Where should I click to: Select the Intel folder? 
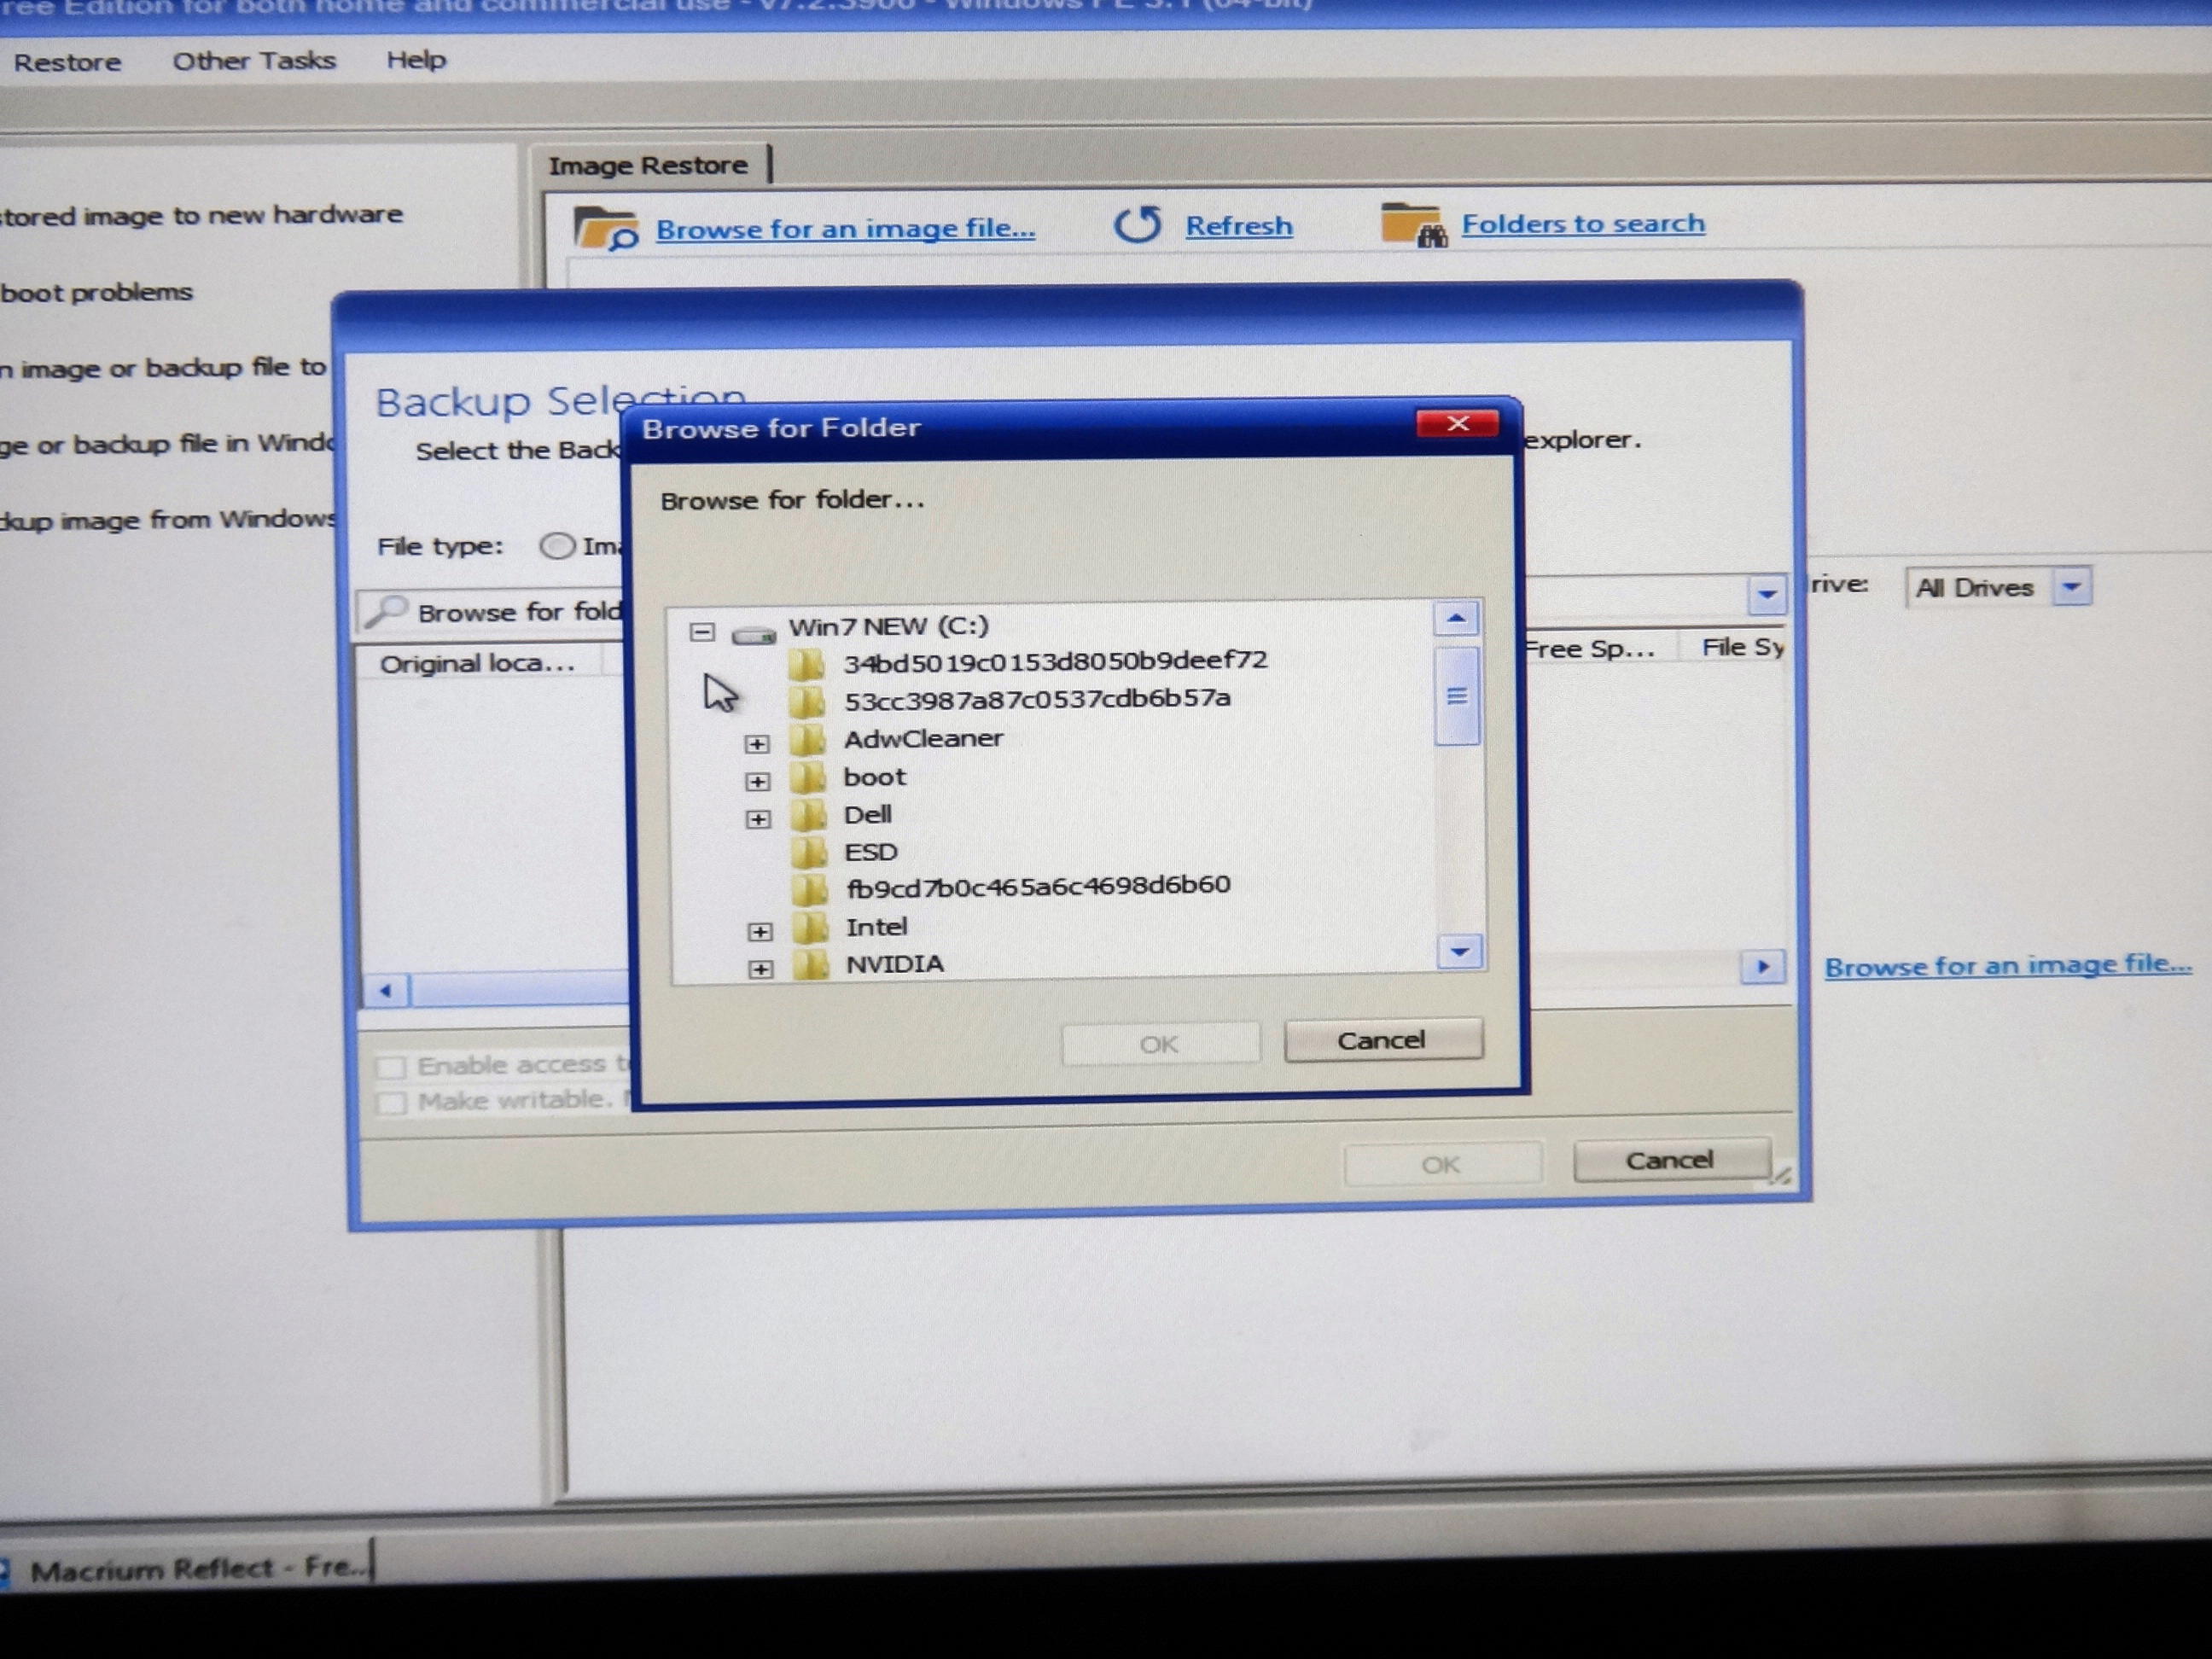pos(876,928)
